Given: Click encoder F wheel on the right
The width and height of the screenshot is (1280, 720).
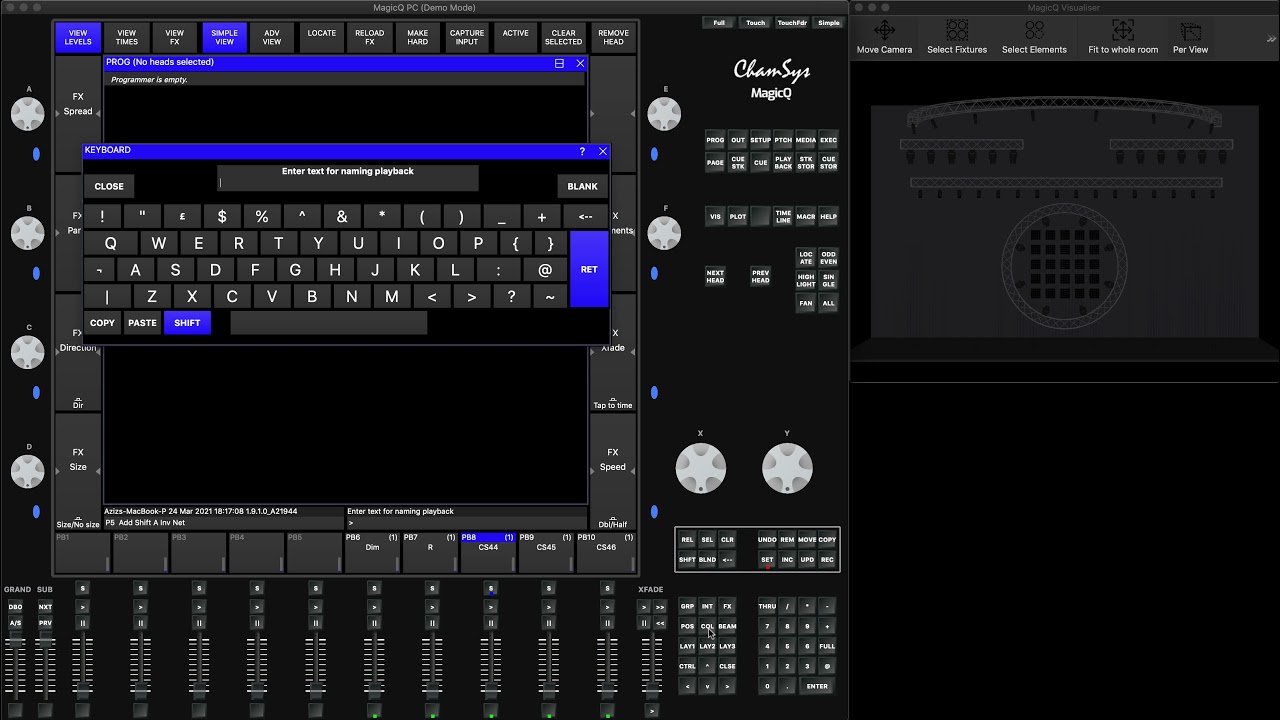Looking at the screenshot, I should point(664,233).
